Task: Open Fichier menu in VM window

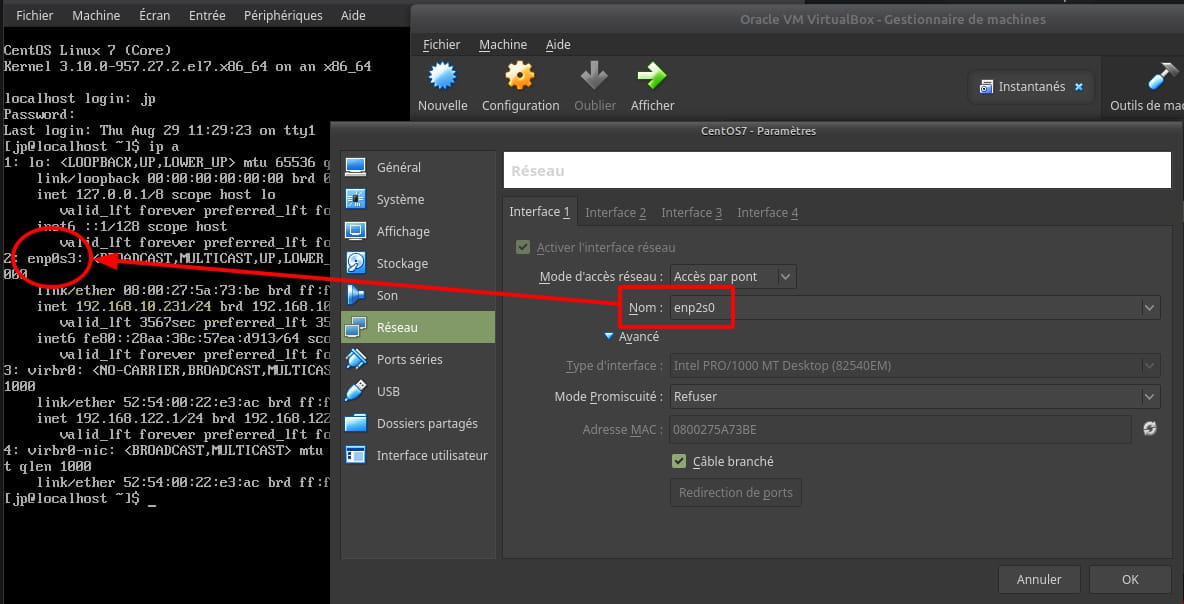Action: coord(35,15)
